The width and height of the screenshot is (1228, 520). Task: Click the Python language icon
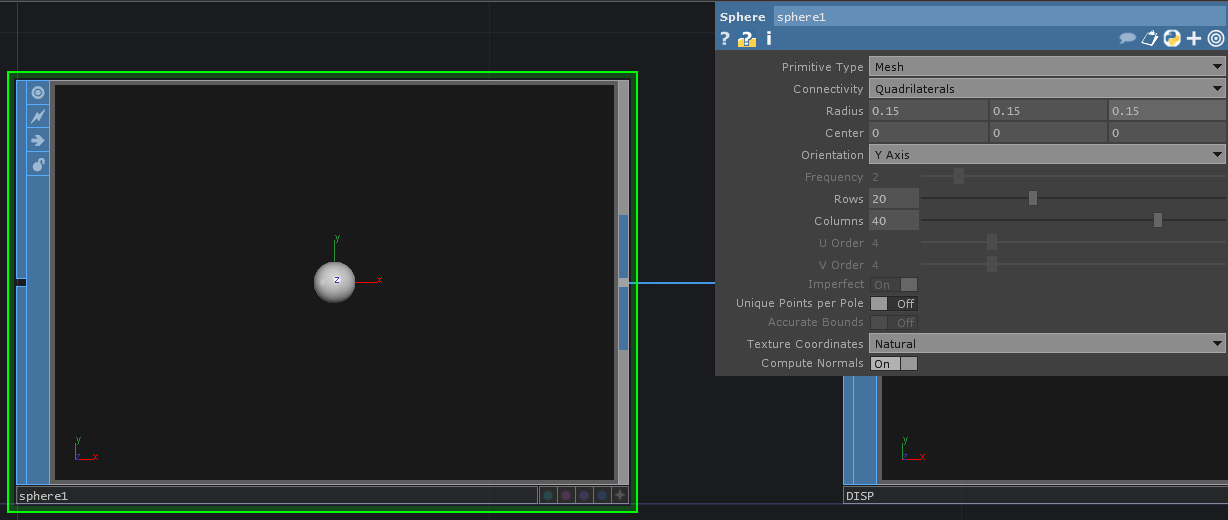pos(1171,39)
